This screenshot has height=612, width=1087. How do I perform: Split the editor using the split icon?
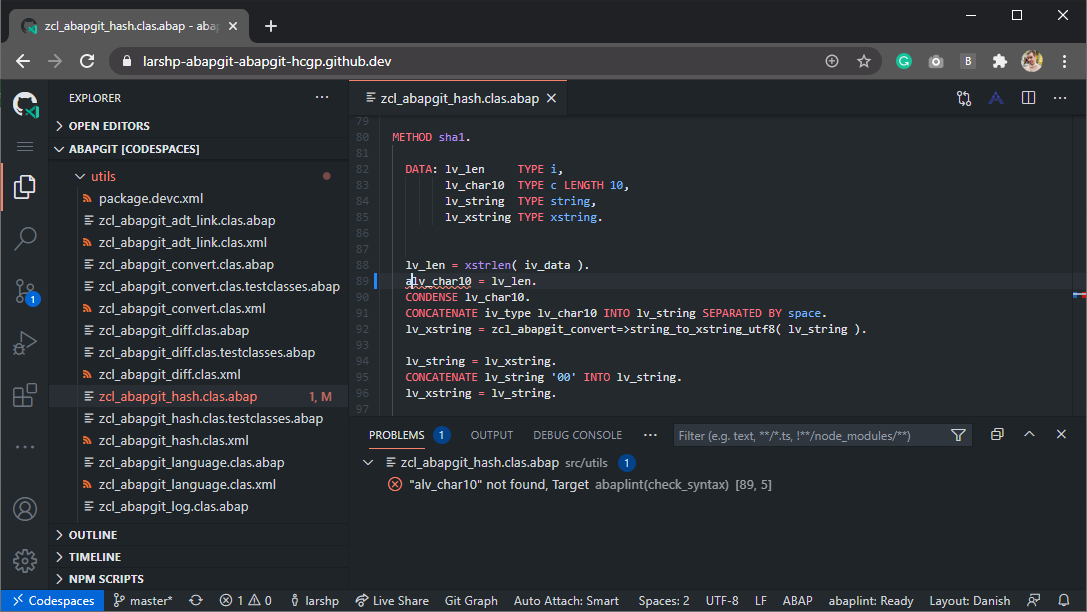[1028, 98]
